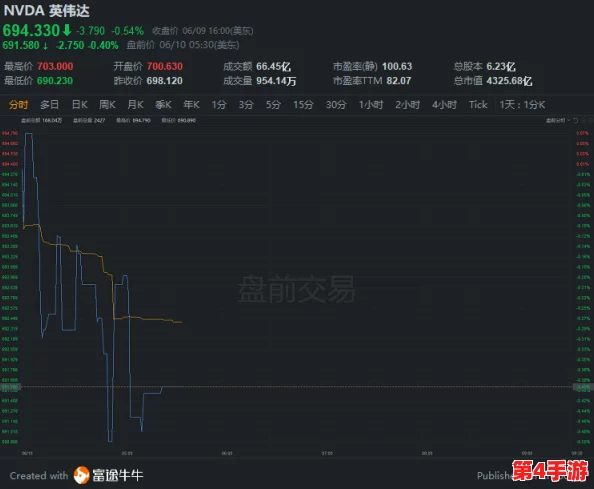The image size is (594, 489).
Task: Choose the 3分 three-minute interval
Action: [x=246, y=105]
